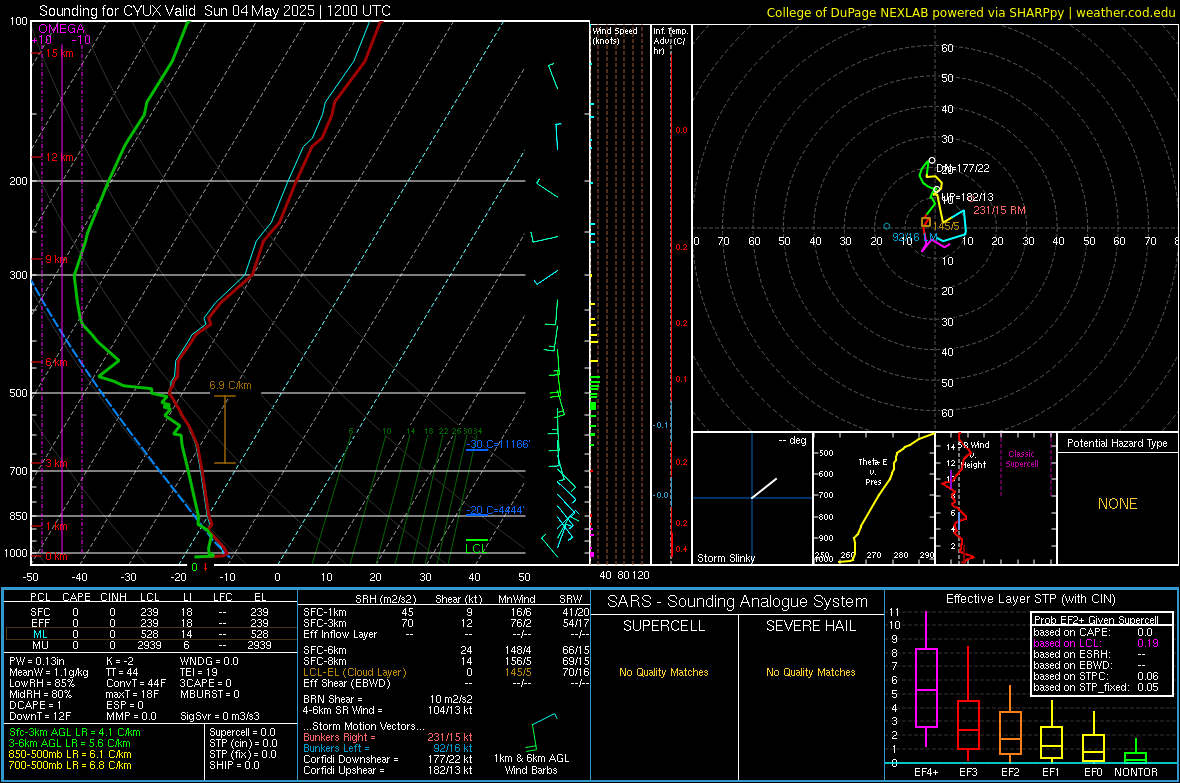This screenshot has width=1180, height=783.
Task: Click the '12 km' height marker
Action: (x=59, y=157)
